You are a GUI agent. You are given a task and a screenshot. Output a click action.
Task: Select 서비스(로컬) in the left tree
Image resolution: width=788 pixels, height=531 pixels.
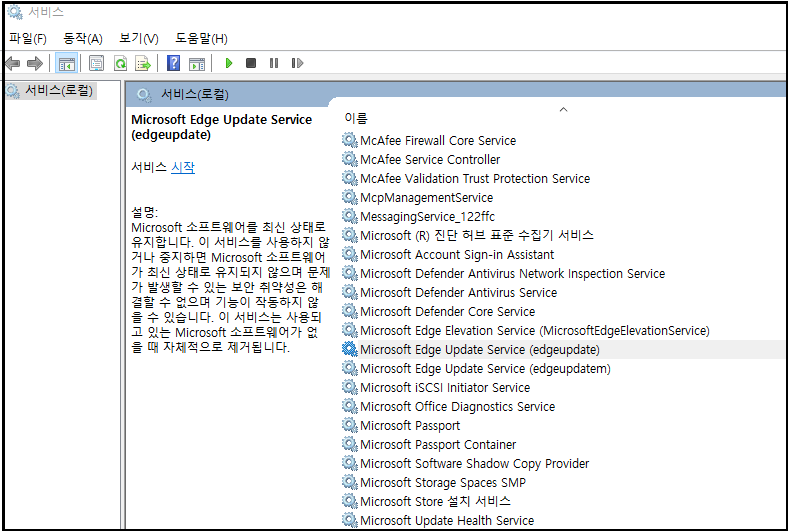tap(59, 91)
